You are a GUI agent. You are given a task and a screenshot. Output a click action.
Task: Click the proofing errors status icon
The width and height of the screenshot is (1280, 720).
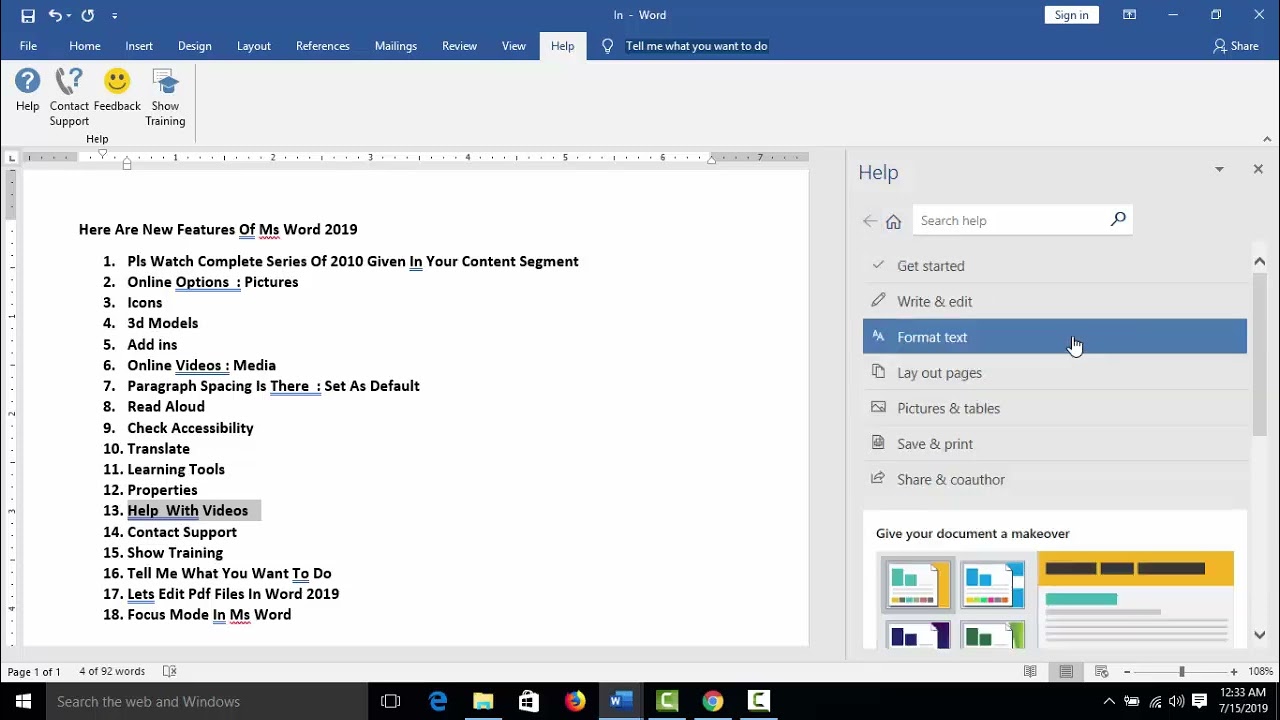point(170,672)
